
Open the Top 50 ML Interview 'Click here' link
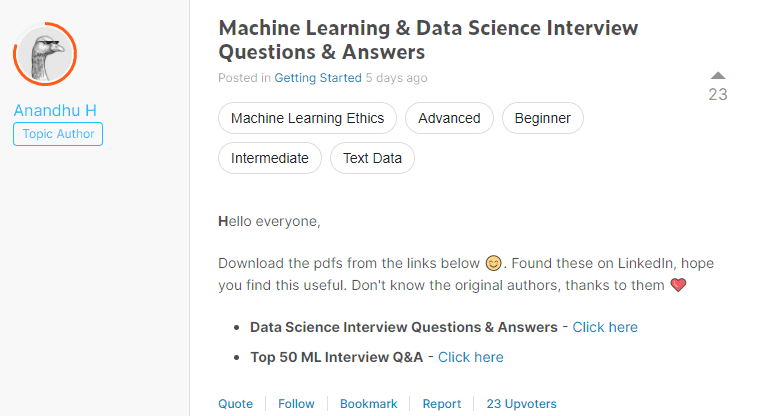[470, 357]
